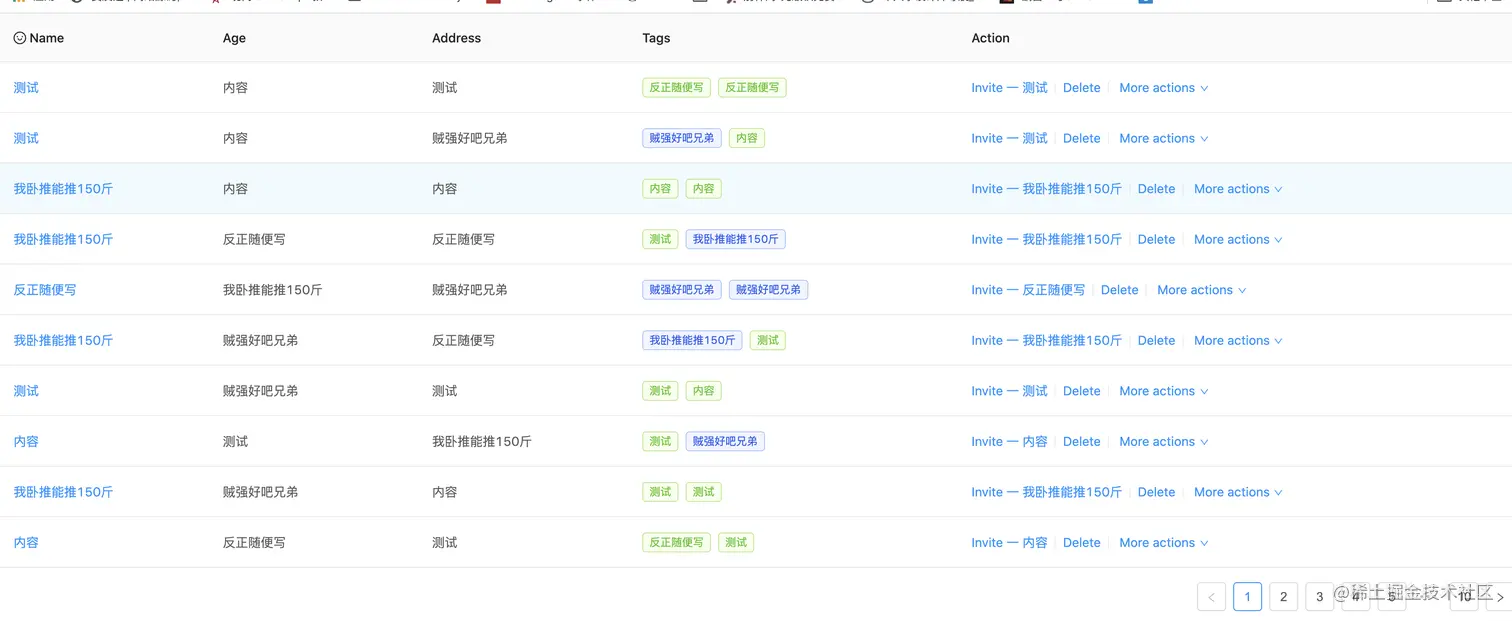The image size is (1512, 621).
Task: Click the green 内容 tag beside blue 贼强好吧兄弟 tag
Action: point(747,138)
